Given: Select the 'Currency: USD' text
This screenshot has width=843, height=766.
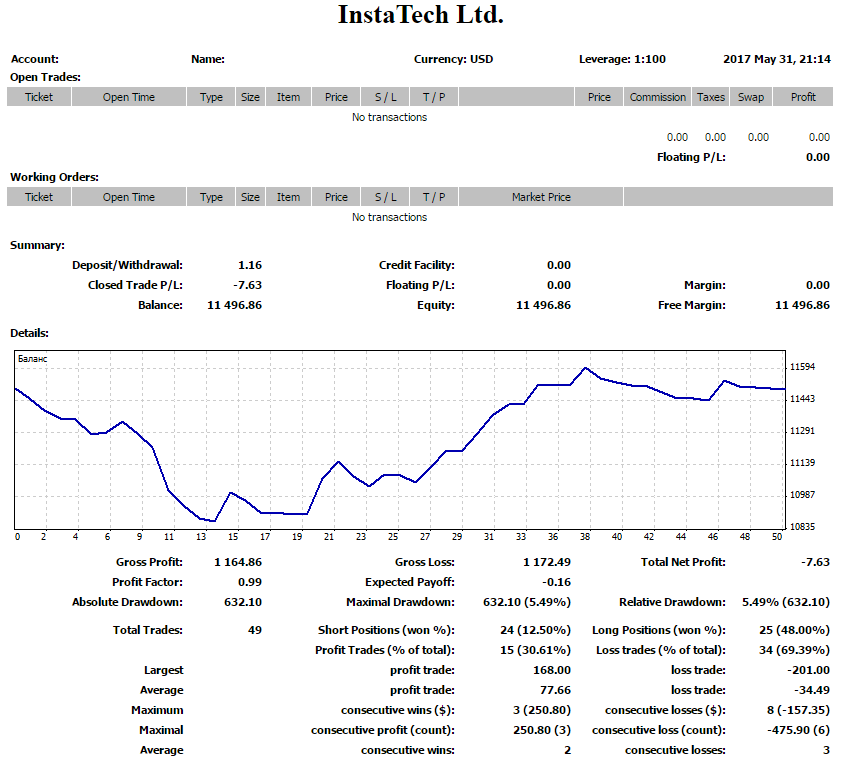Looking at the screenshot, I should [x=453, y=59].
